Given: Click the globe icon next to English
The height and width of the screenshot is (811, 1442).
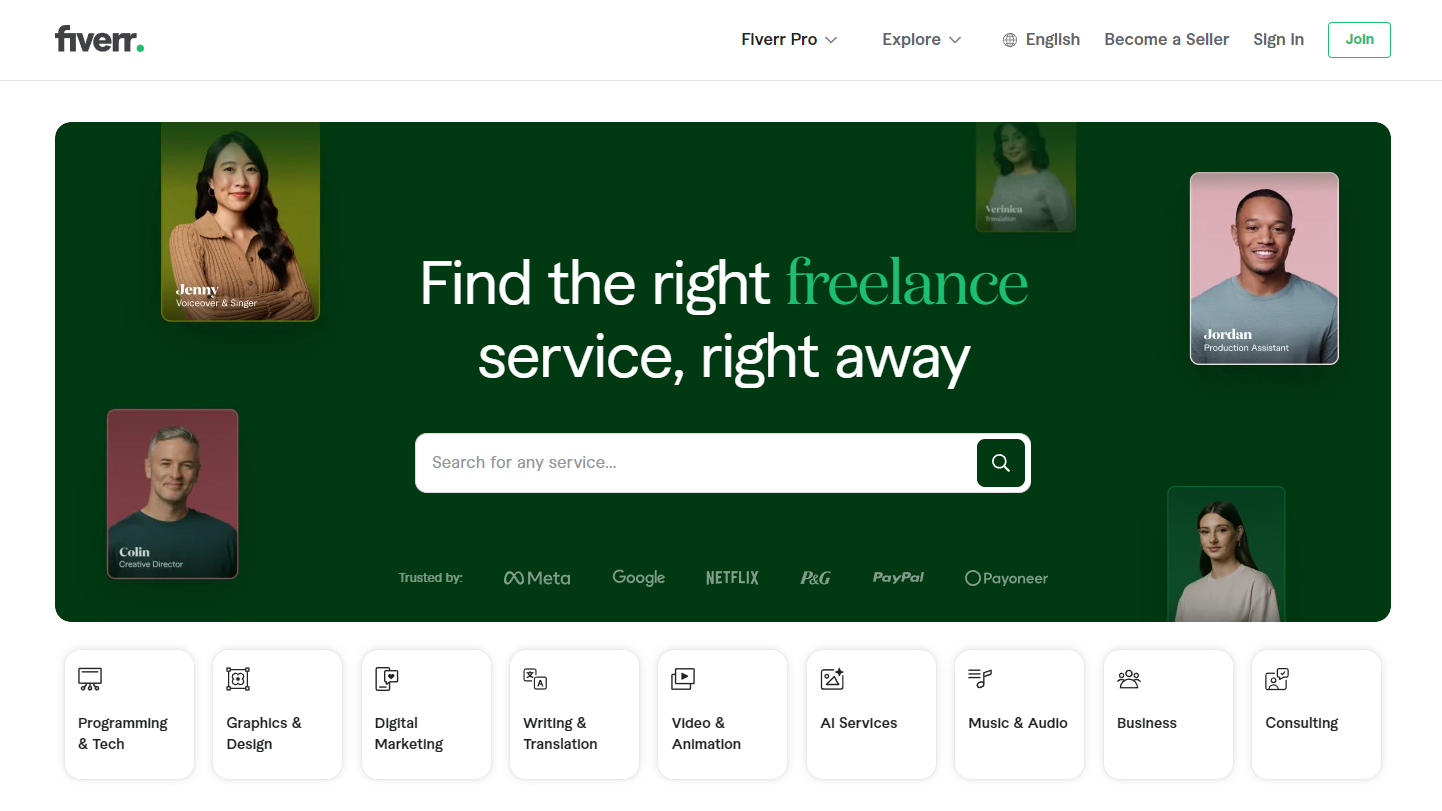Looking at the screenshot, I should [x=1010, y=40].
